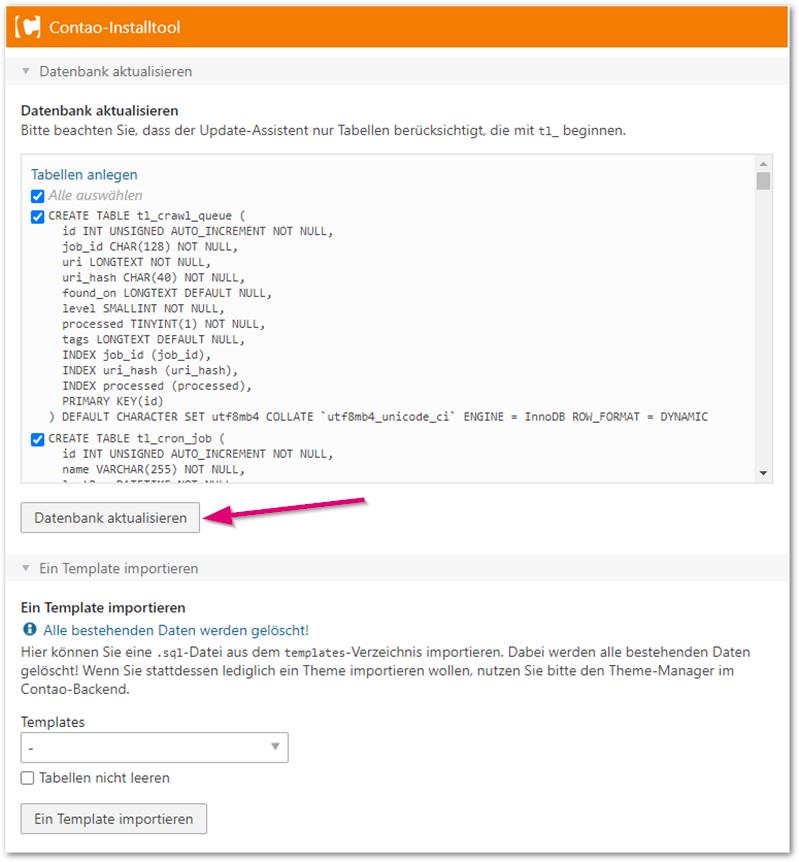Uncheck the CREATE TABLE tl_cron_job checkbox
This screenshot has width=799, height=862.
38,439
